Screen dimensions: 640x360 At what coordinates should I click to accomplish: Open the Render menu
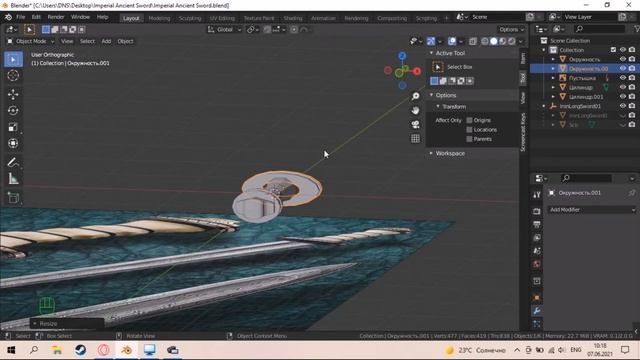(x=56, y=17)
